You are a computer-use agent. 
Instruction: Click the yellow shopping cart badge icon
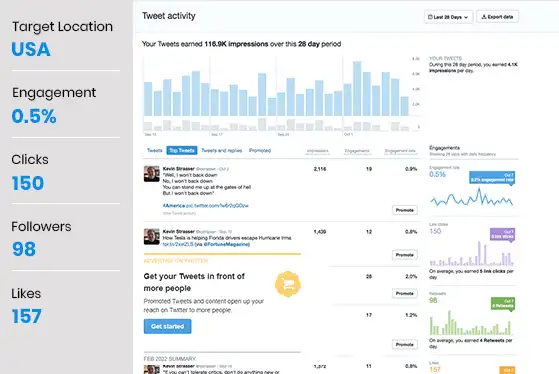point(288,284)
